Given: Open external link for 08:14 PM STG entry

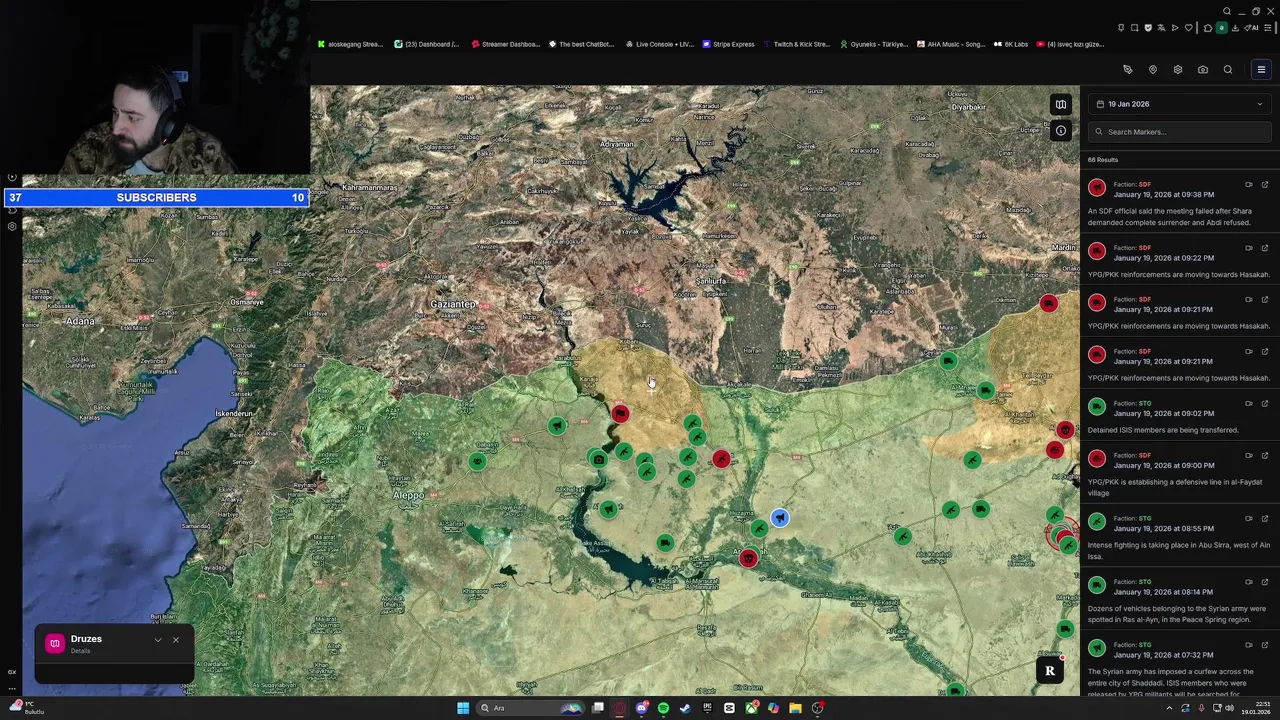Looking at the screenshot, I should point(1264,581).
